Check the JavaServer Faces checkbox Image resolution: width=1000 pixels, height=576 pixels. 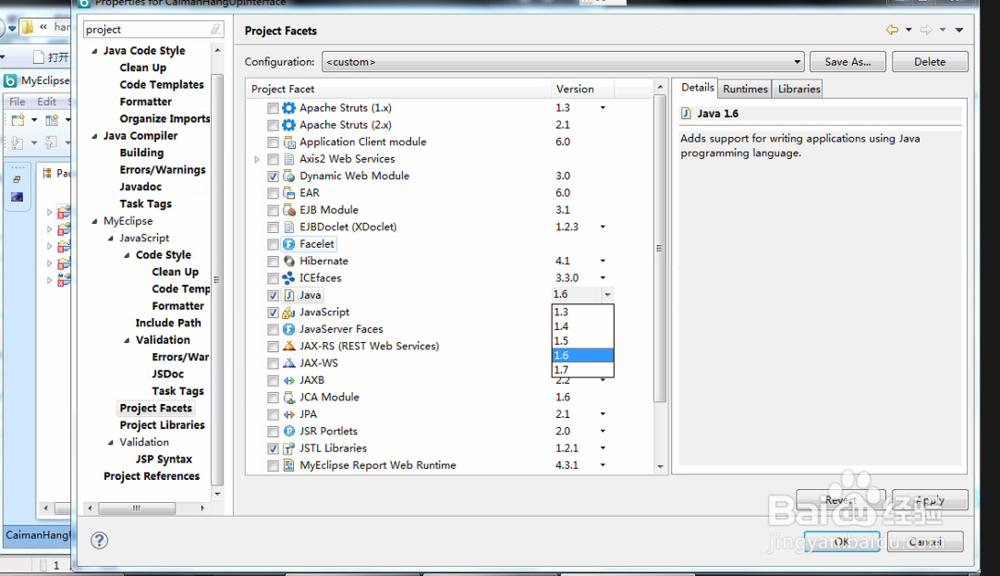273,329
